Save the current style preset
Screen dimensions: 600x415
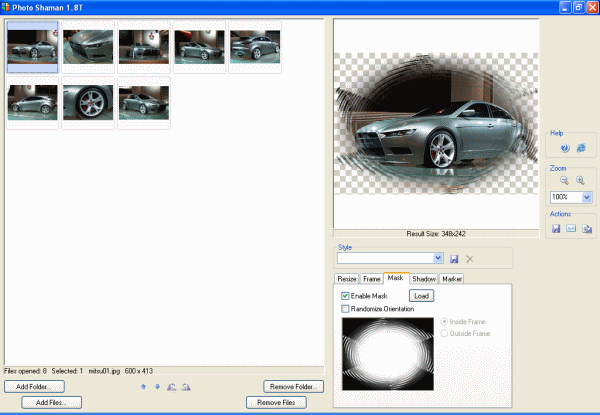point(453,258)
